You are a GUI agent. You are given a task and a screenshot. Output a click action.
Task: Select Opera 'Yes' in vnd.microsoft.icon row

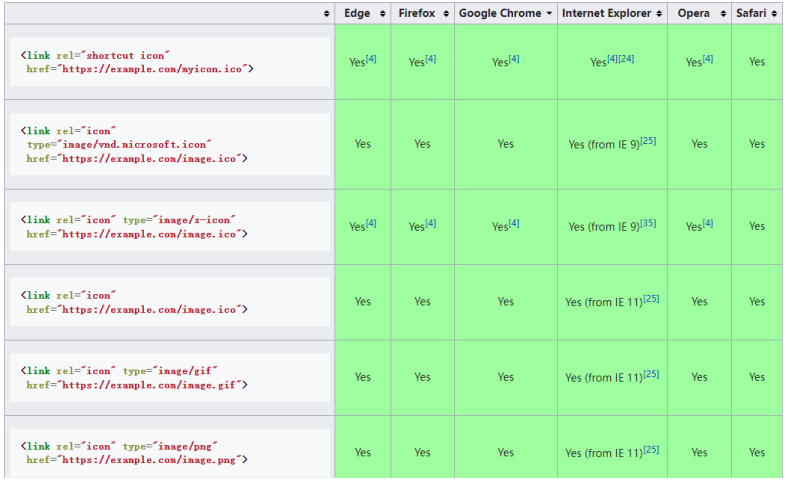(x=699, y=144)
